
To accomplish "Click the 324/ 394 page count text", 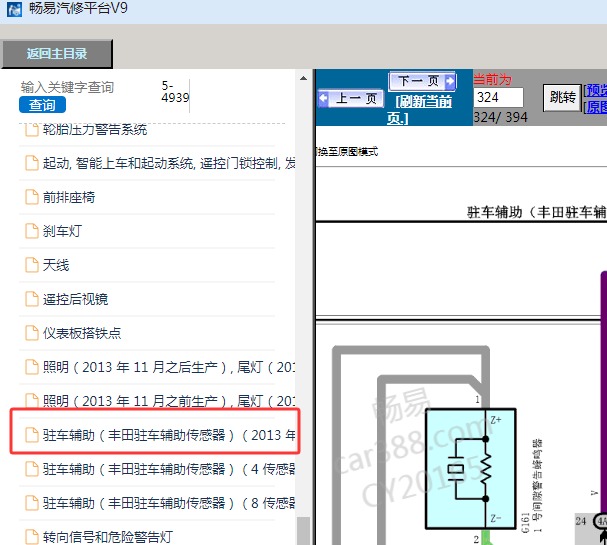I will (x=501, y=117).
